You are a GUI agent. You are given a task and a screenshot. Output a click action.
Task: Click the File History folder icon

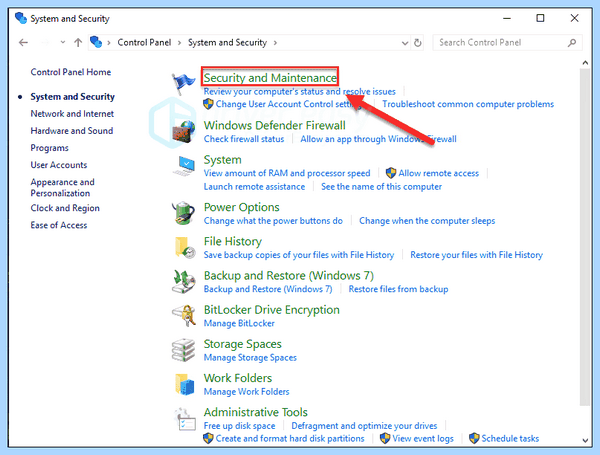[184, 247]
